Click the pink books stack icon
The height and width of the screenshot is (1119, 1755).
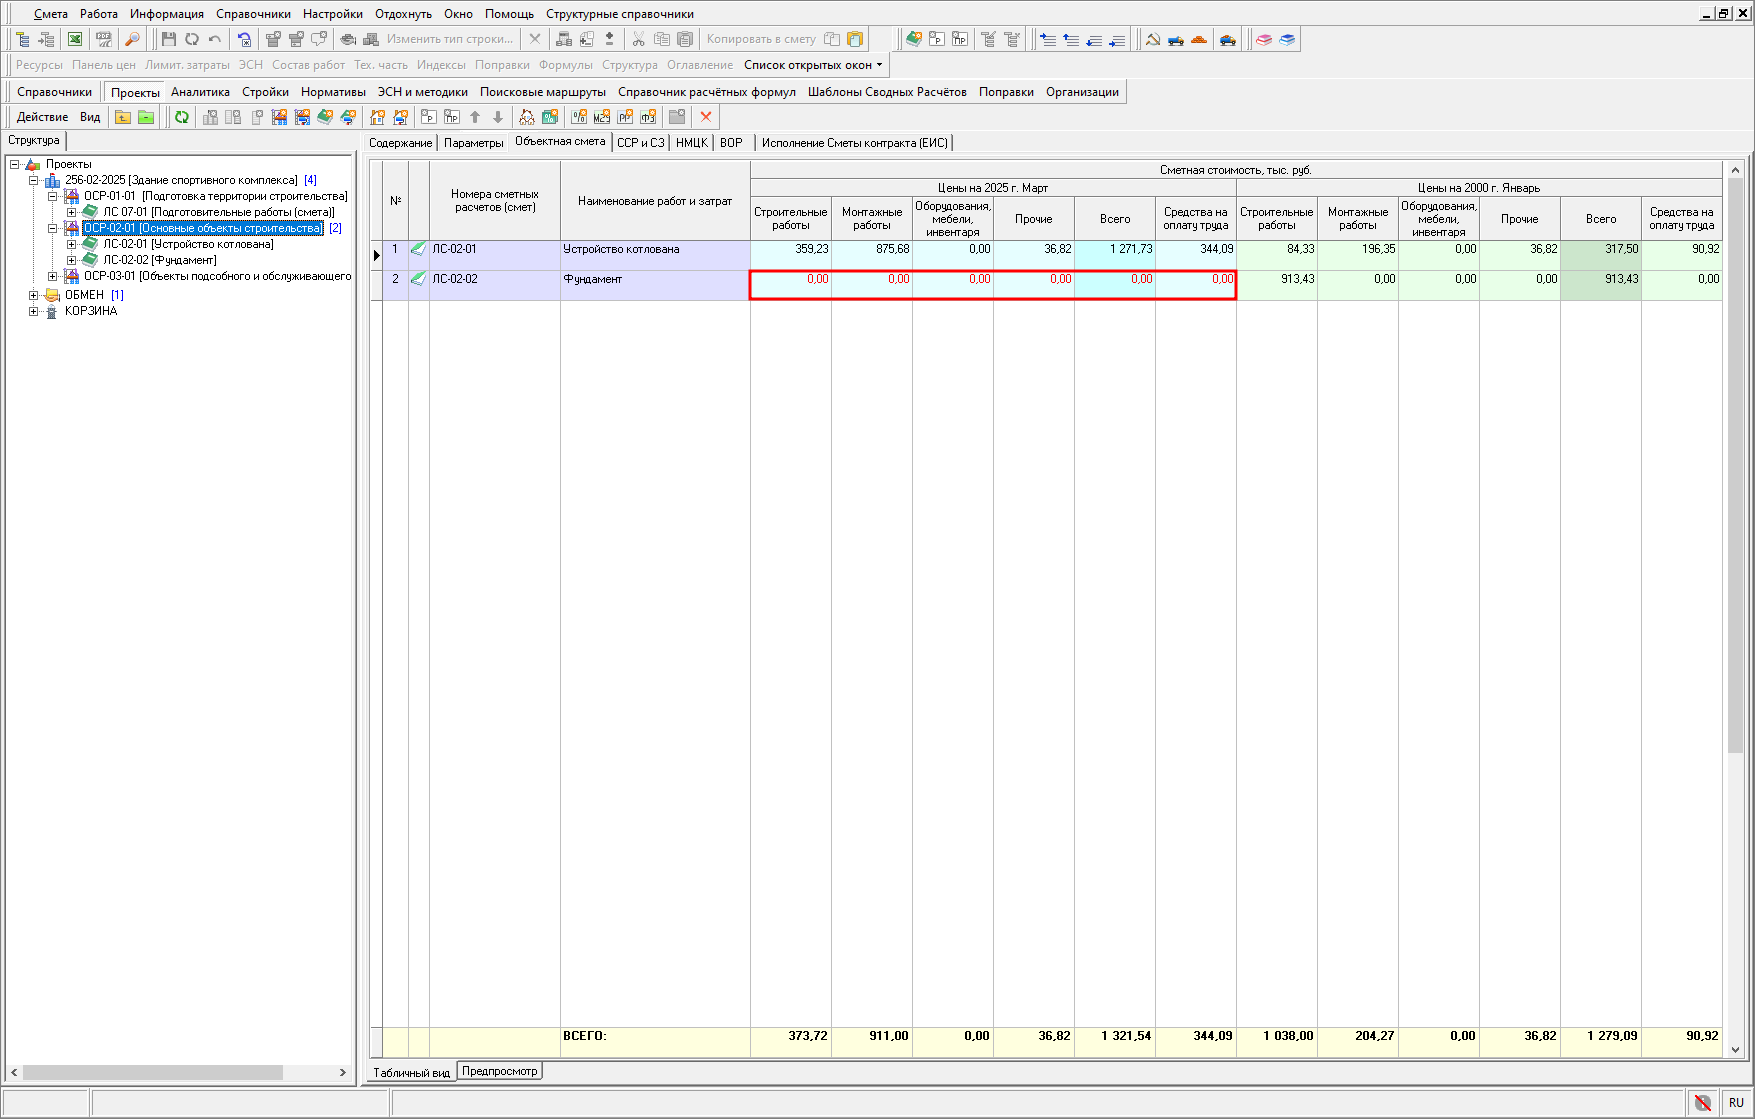(1264, 39)
